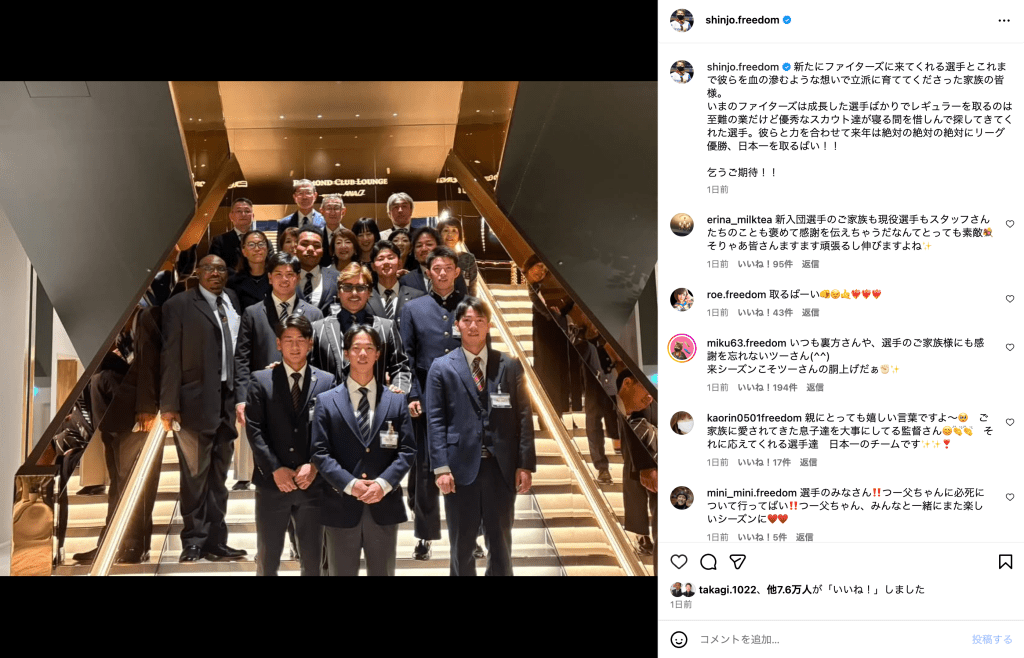The height and width of the screenshot is (658, 1024).
Task: Open shinjo.freedom profile picture in header
Action: (682, 20)
